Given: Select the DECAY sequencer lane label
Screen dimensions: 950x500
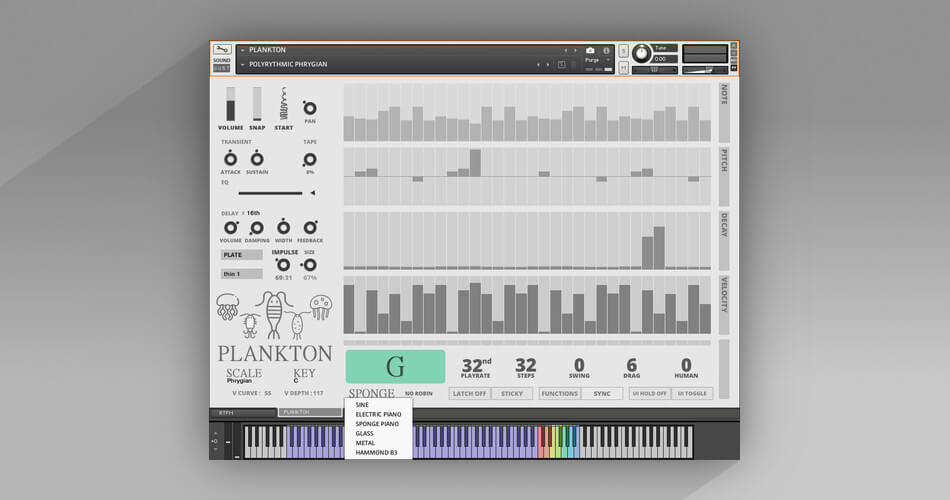Looking at the screenshot, I should coord(724,241).
